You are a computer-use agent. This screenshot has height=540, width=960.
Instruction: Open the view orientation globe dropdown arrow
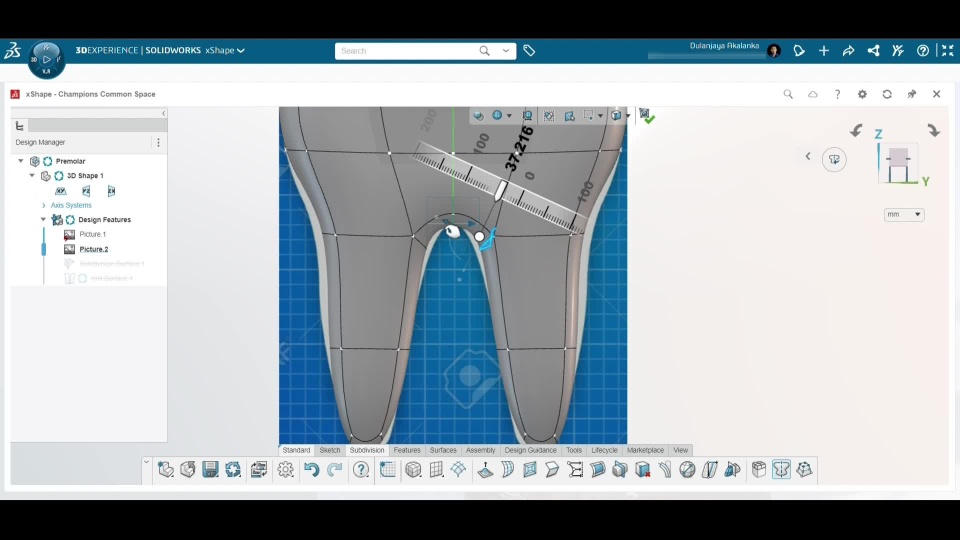(509, 116)
